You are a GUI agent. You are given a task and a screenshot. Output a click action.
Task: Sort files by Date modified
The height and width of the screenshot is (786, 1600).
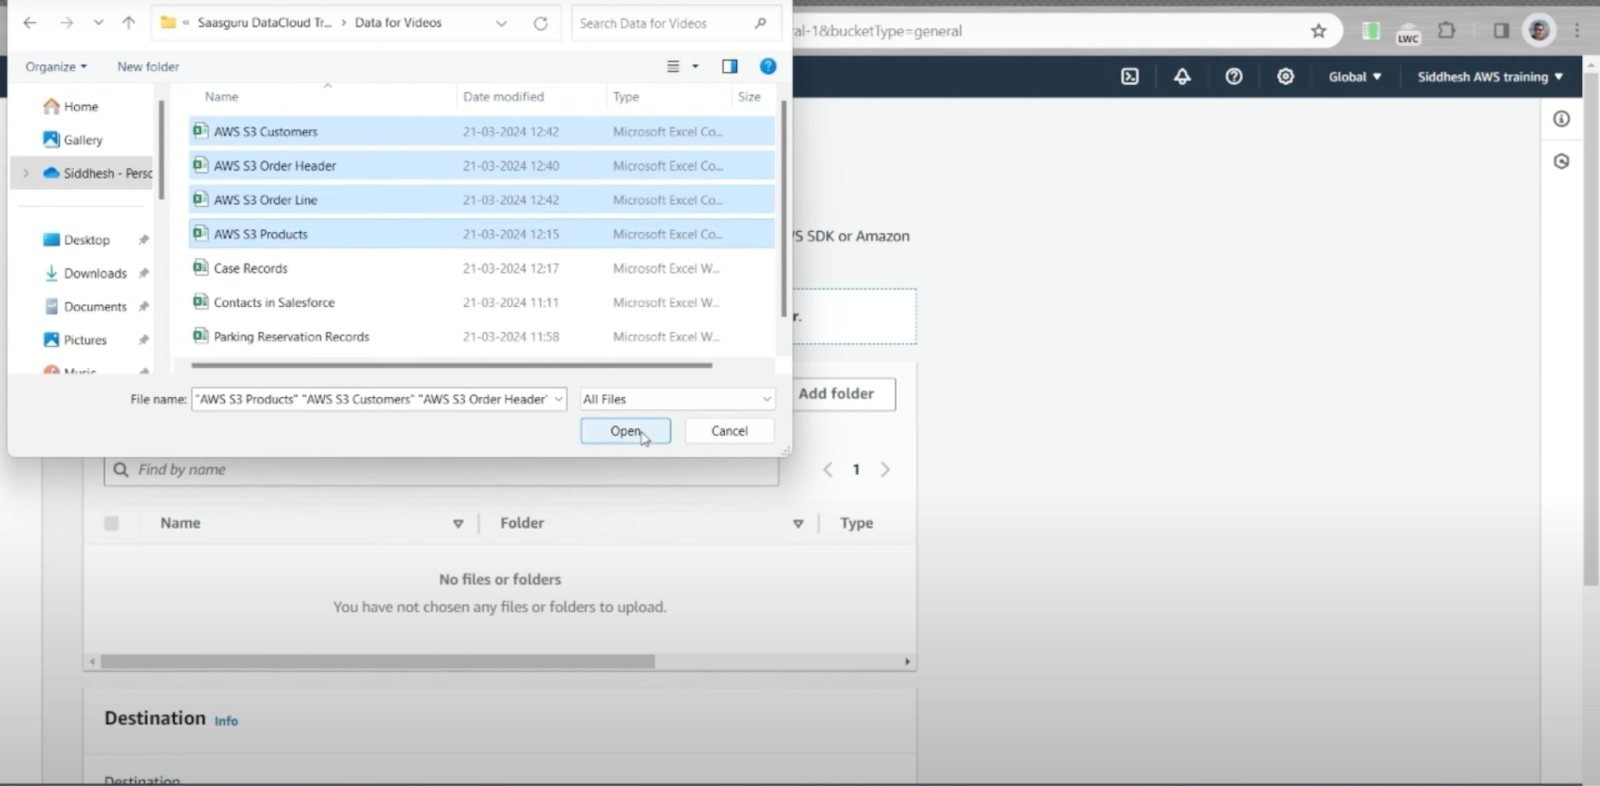pyautogui.click(x=503, y=97)
